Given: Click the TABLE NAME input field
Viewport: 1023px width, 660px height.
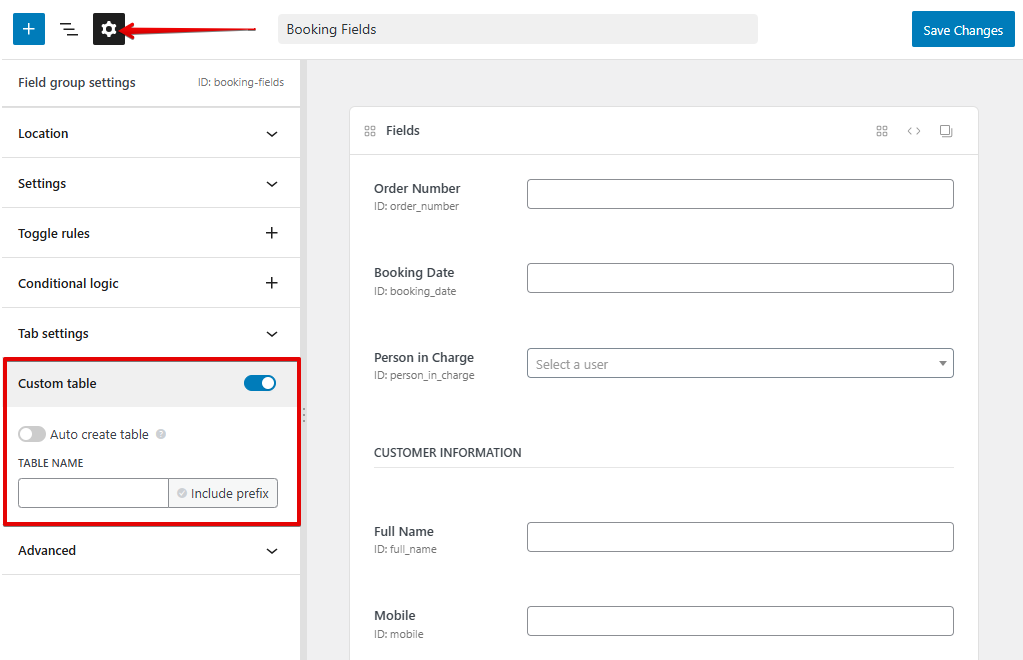Looking at the screenshot, I should click(92, 492).
